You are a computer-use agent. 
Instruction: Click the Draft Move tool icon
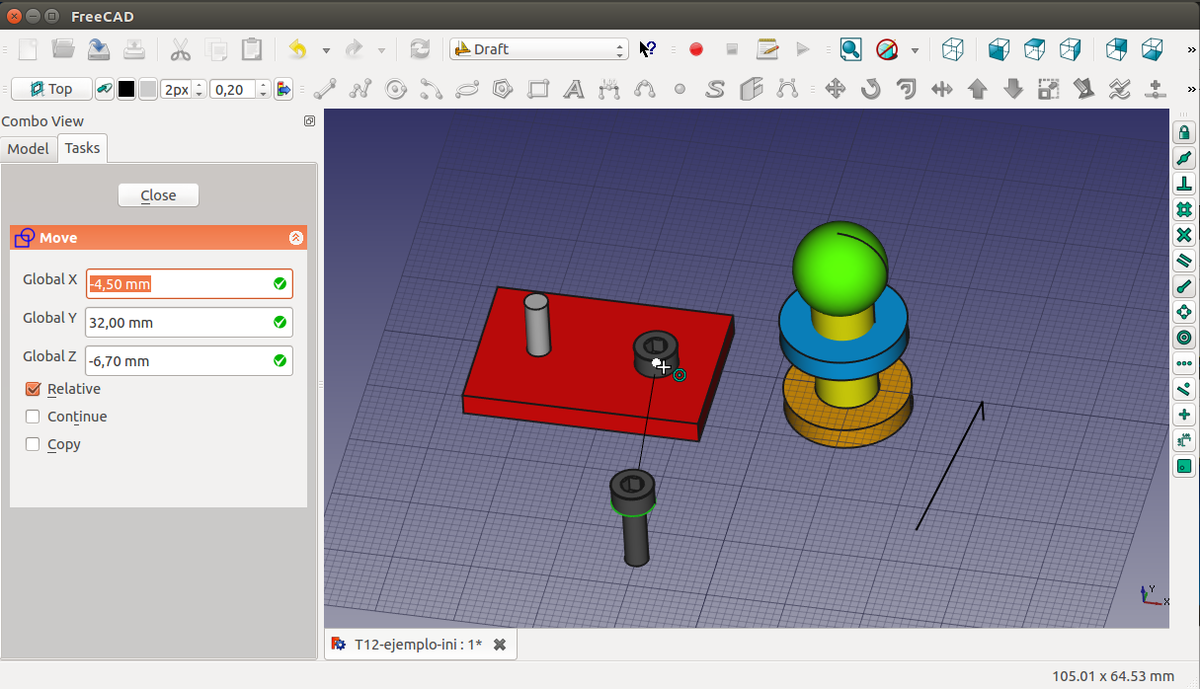[835, 89]
